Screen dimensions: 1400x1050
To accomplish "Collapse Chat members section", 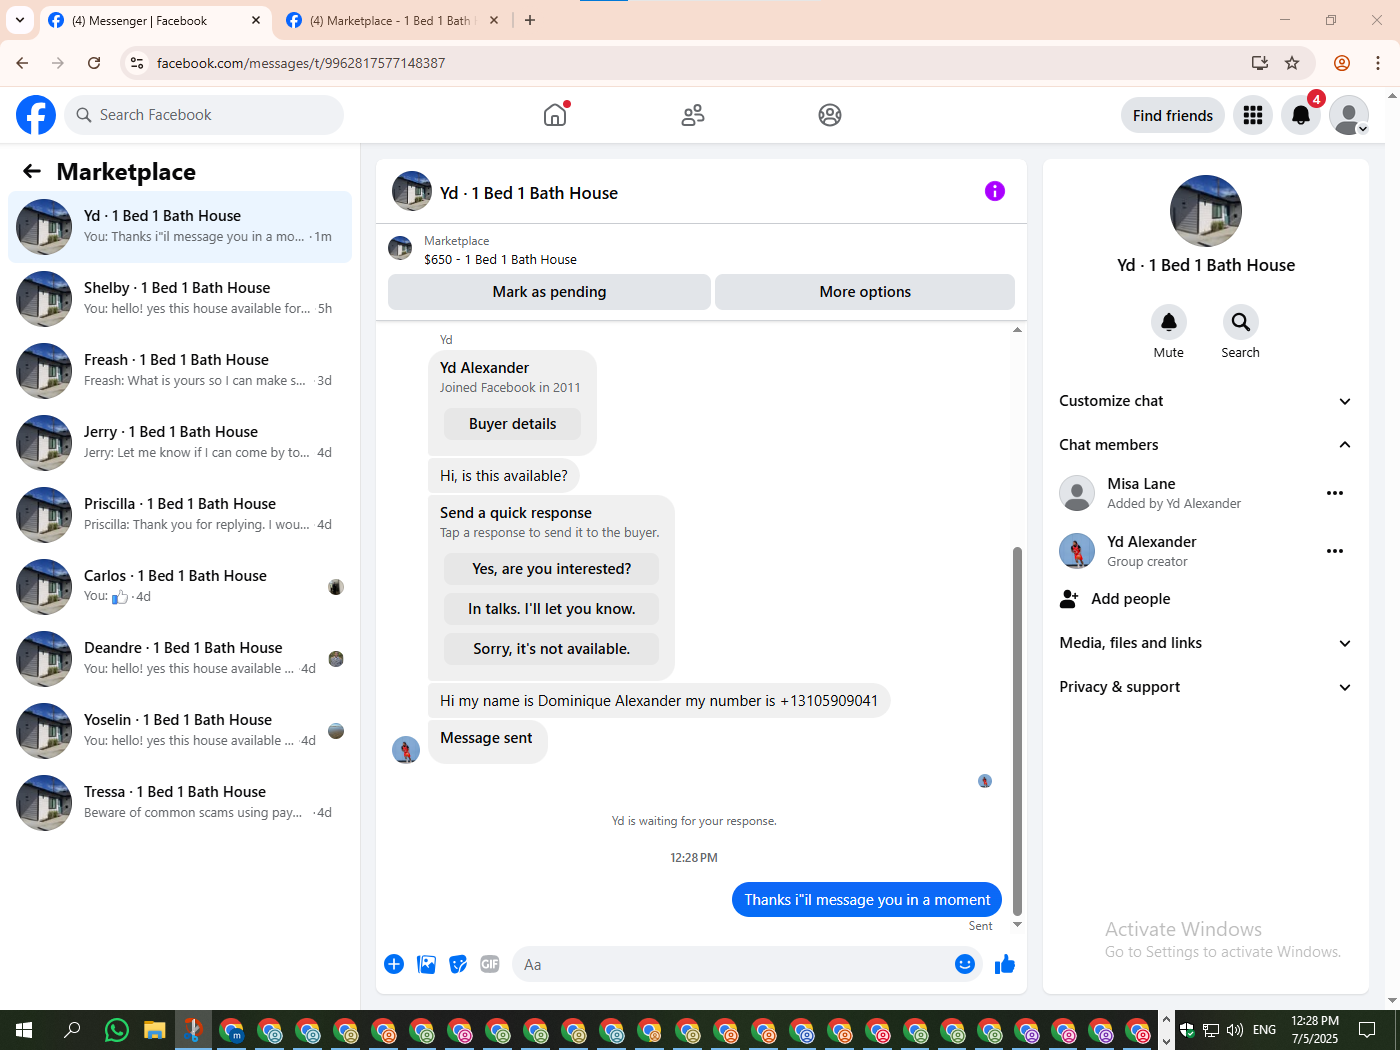I will 1205,445.
